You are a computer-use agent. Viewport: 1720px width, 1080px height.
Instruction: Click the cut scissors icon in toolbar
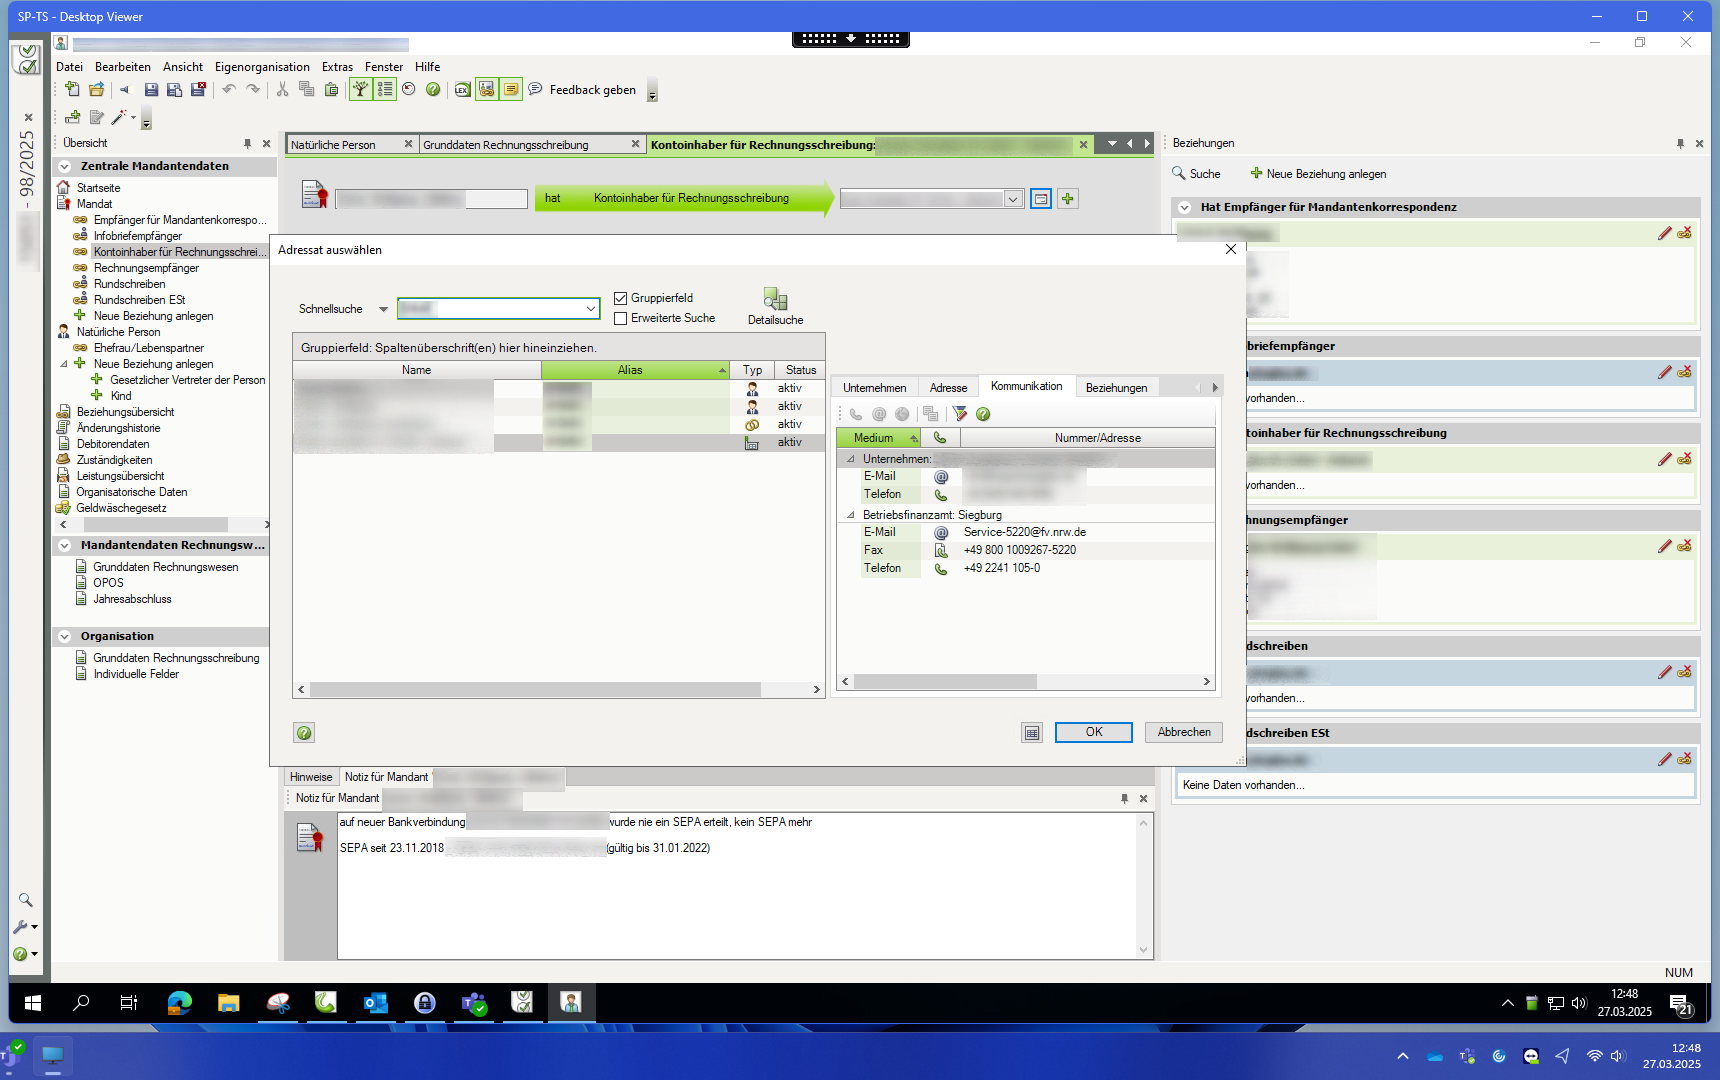tap(282, 90)
